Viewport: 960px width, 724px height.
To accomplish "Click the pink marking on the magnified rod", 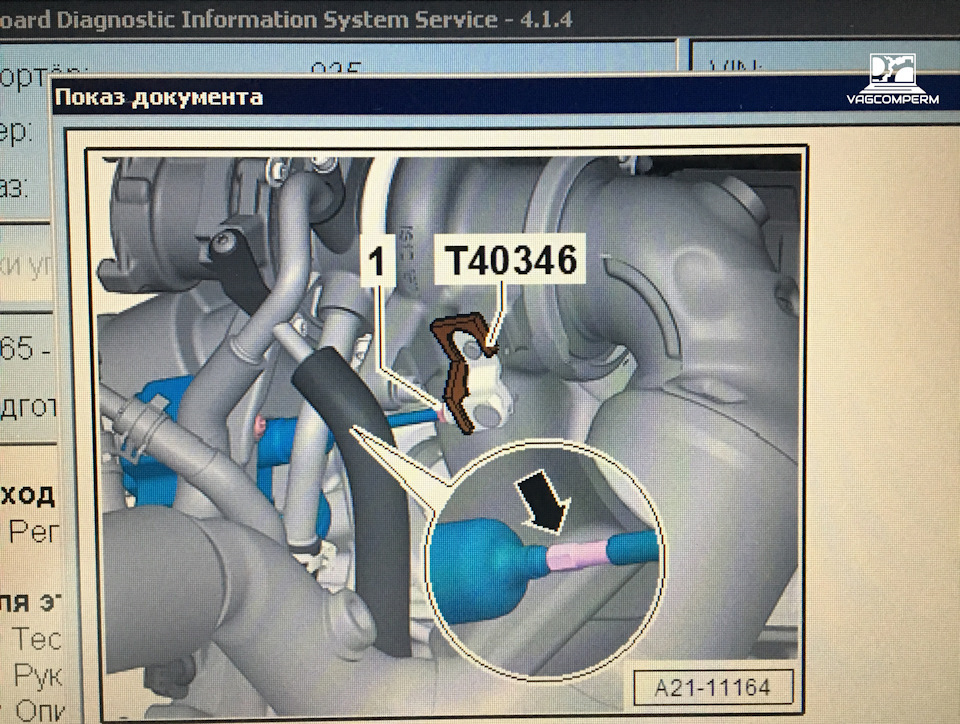I will (578, 553).
